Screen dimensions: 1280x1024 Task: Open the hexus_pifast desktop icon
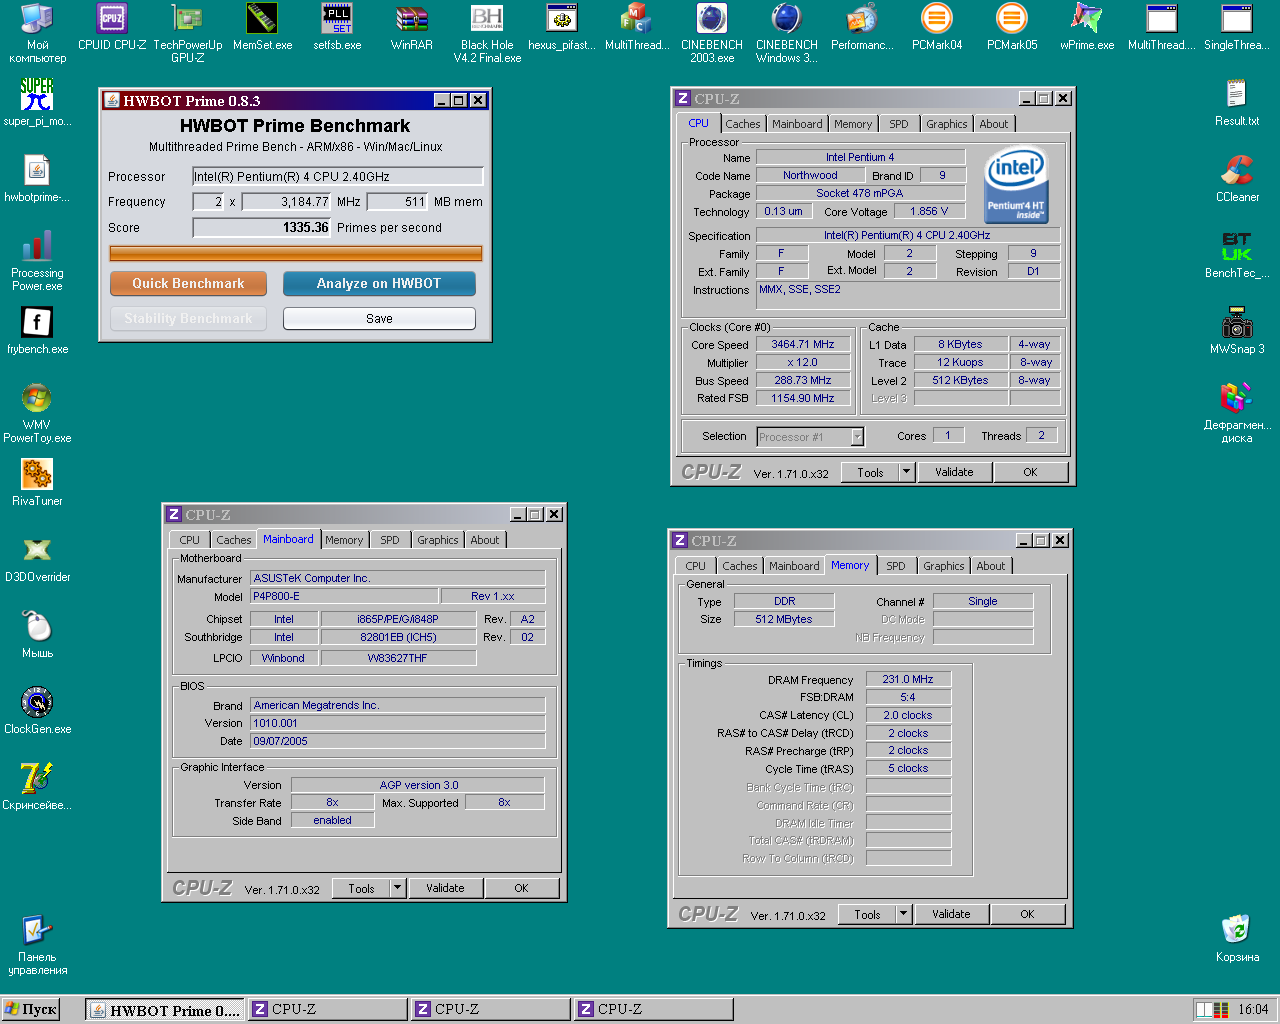[x=562, y=28]
